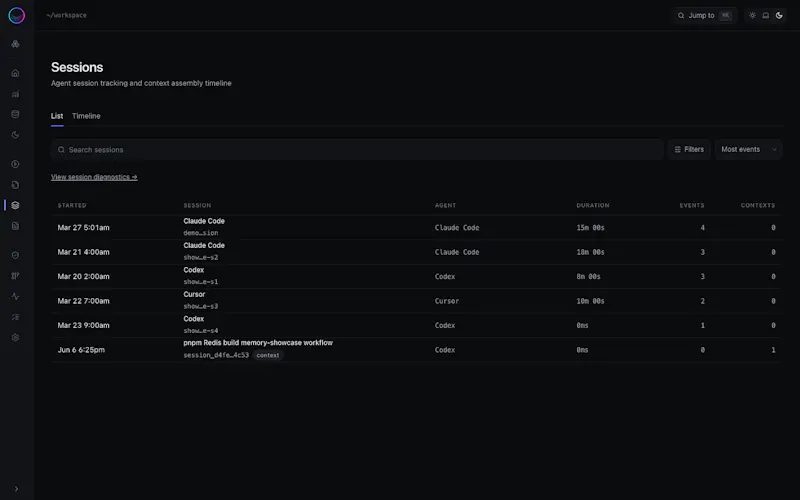The width and height of the screenshot is (800, 500).
Task: Follow View session diagnostics link
Action: pyautogui.click(x=94, y=177)
